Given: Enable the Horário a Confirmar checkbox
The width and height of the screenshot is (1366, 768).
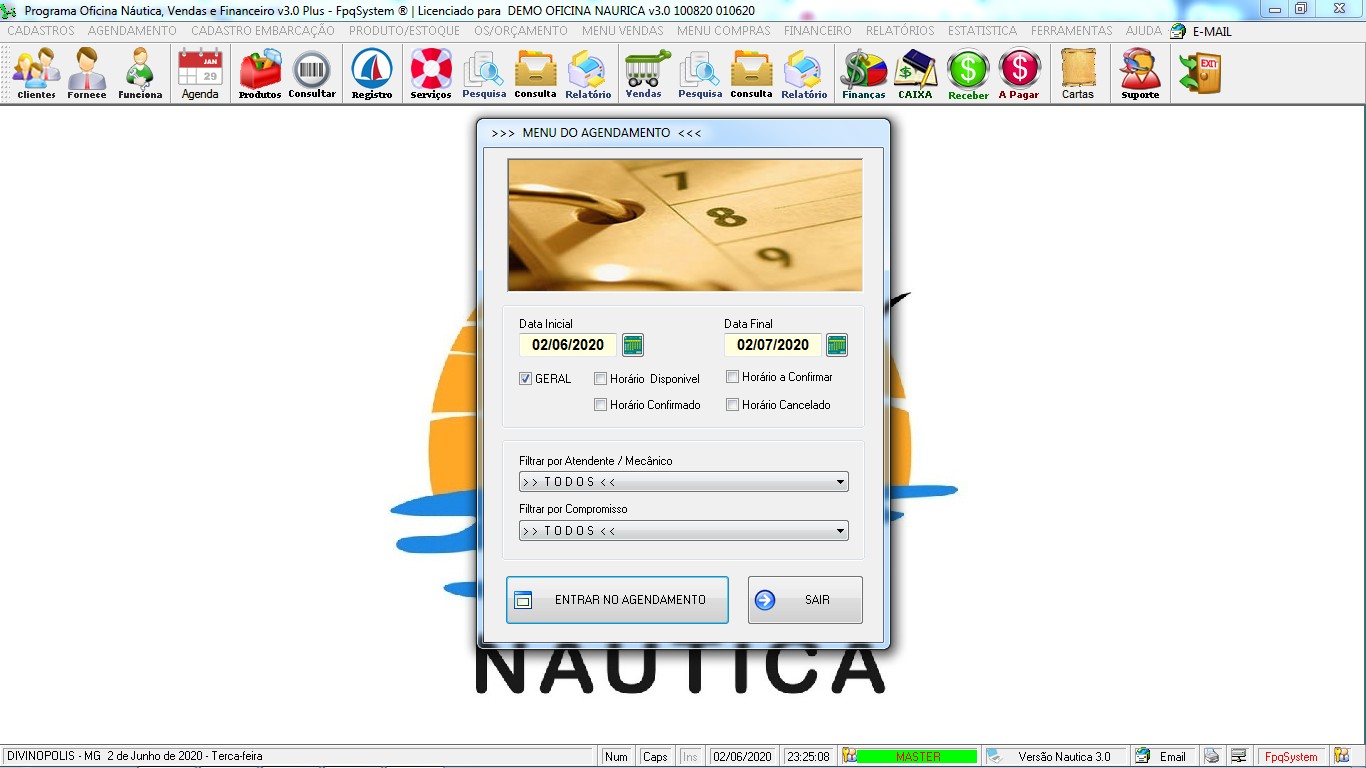Looking at the screenshot, I should click(732, 377).
